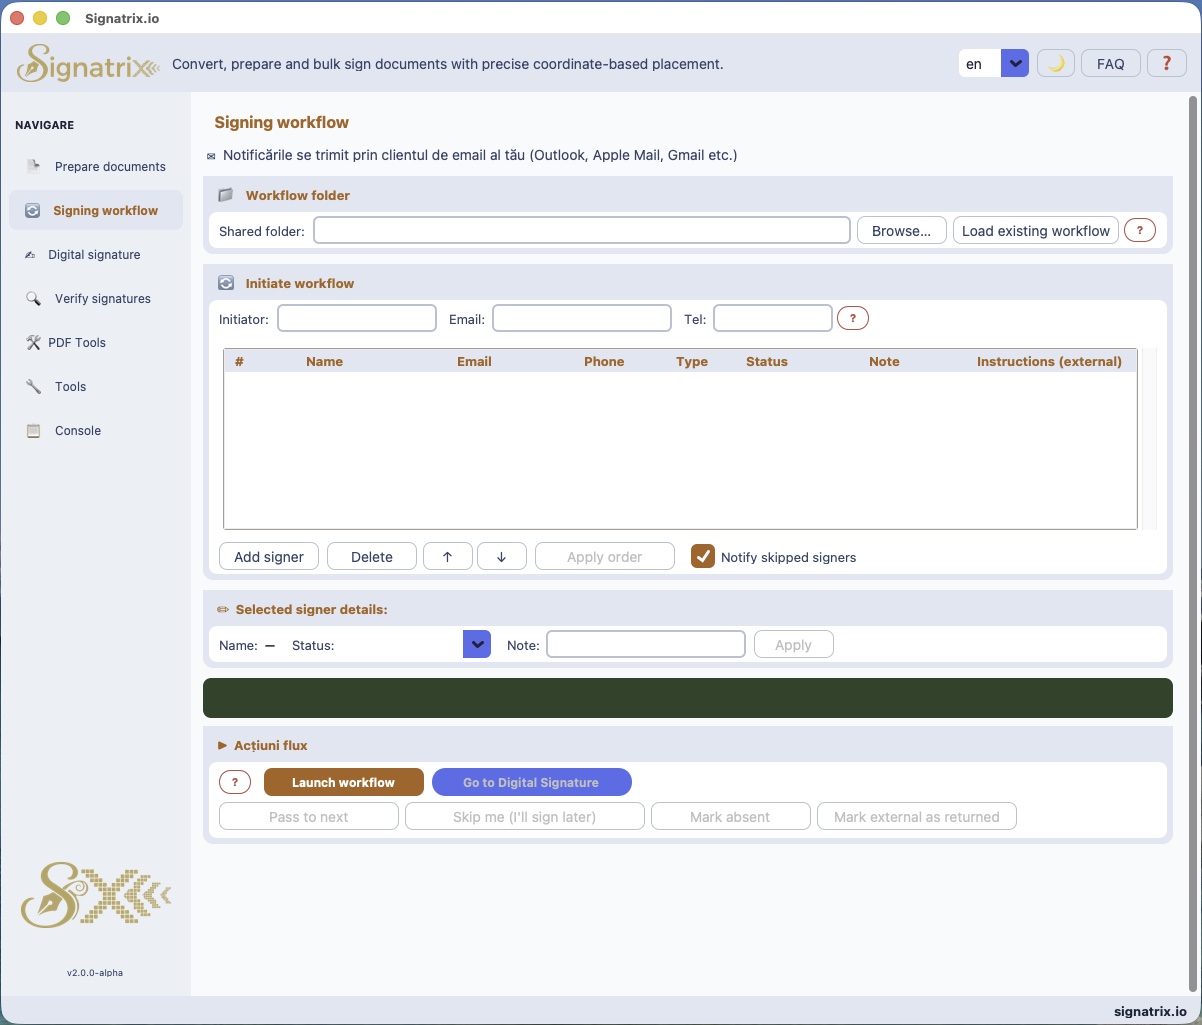Image resolution: width=1202 pixels, height=1025 pixels.
Task: Open Tools from the sidebar navigation
Action: coord(33,386)
